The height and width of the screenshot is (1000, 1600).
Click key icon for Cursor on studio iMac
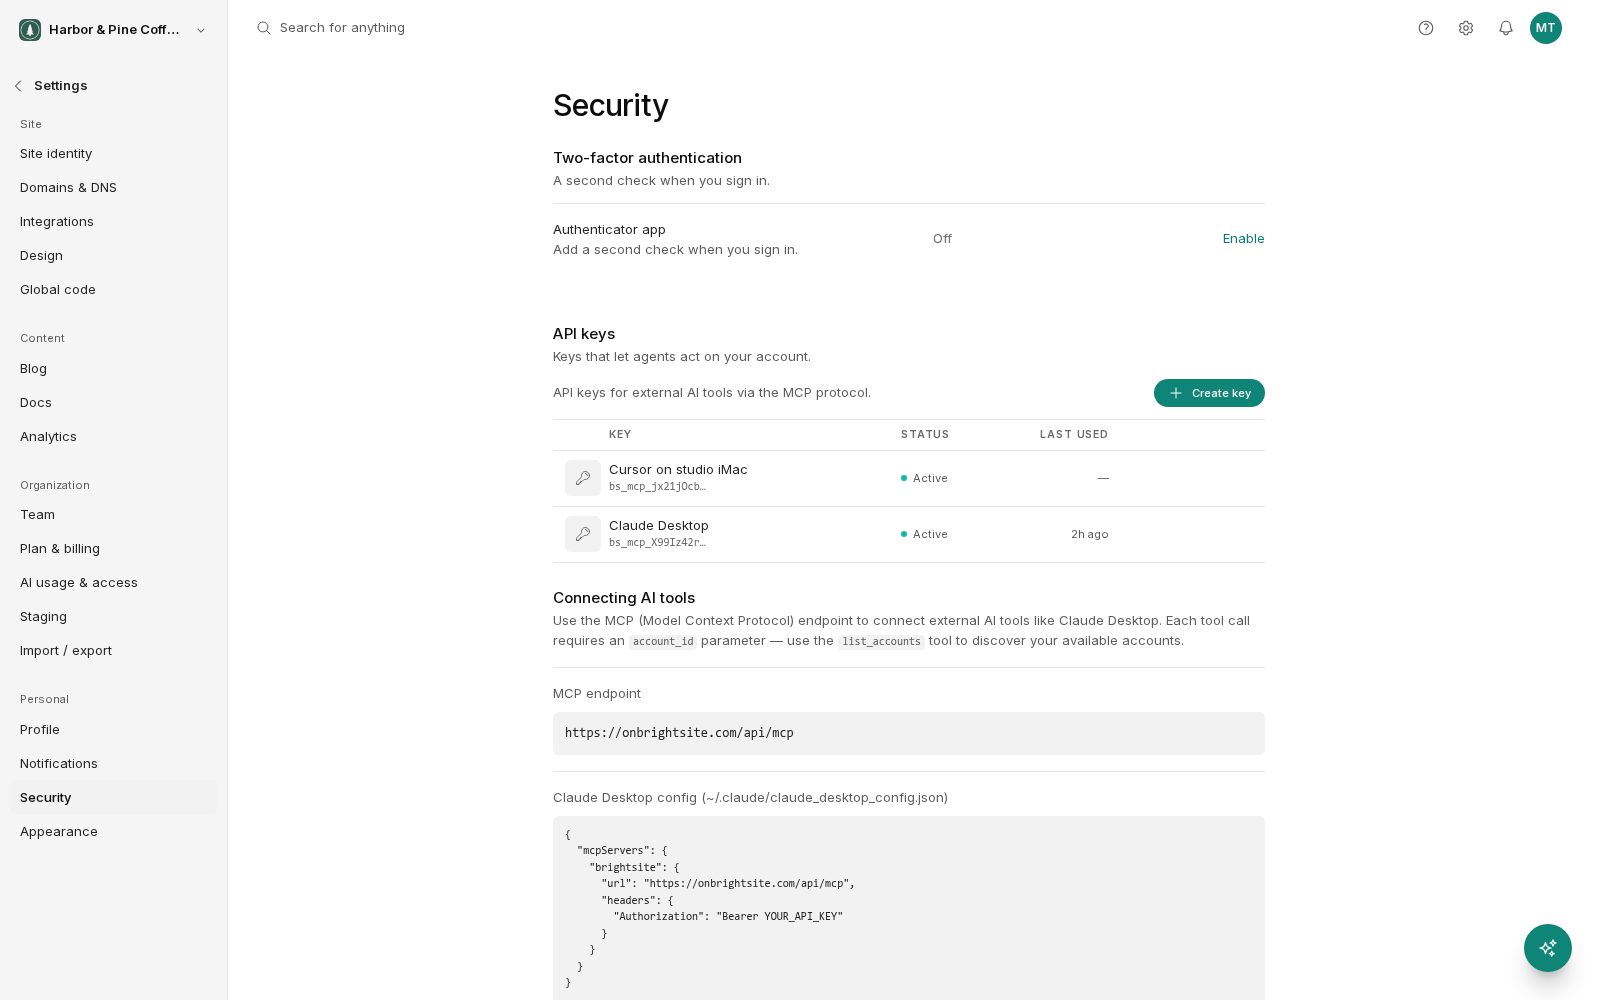tap(583, 478)
